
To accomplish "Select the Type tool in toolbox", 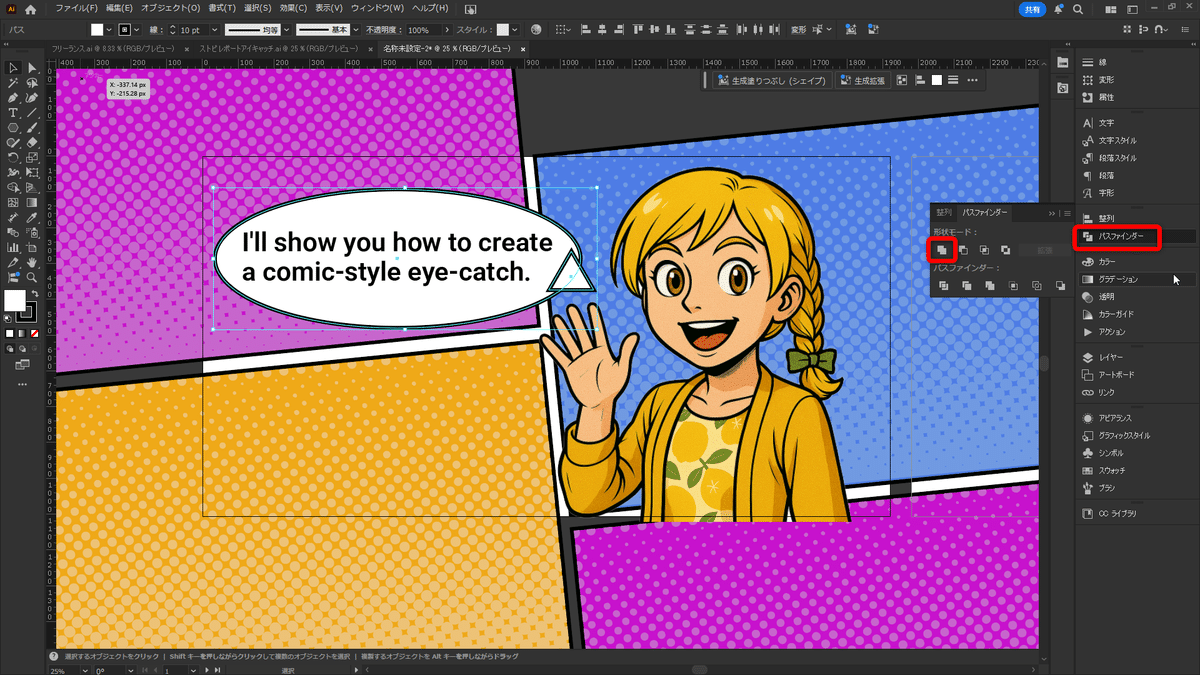I will pyautogui.click(x=13, y=113).
